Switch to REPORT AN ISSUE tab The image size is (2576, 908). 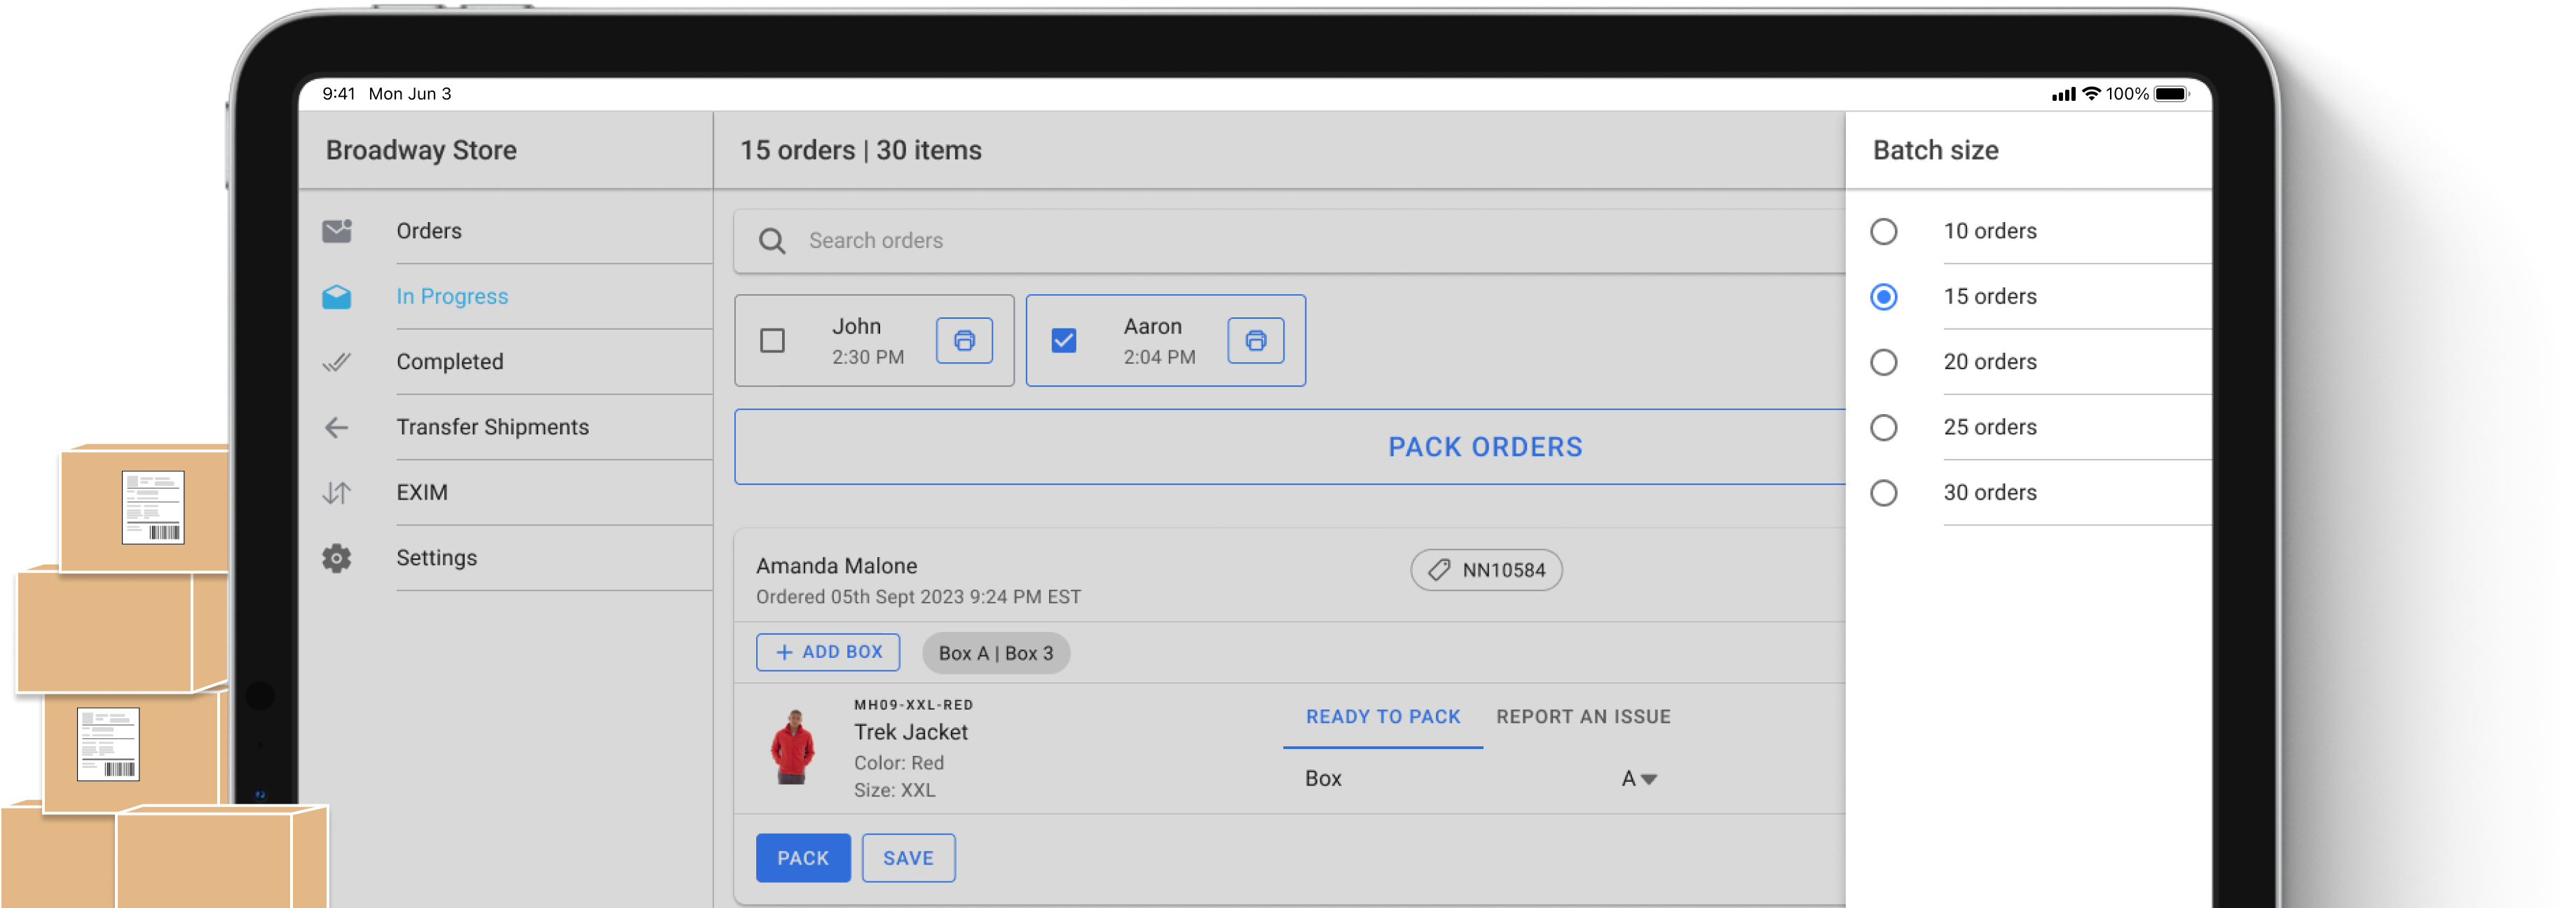coord(1583,717)
